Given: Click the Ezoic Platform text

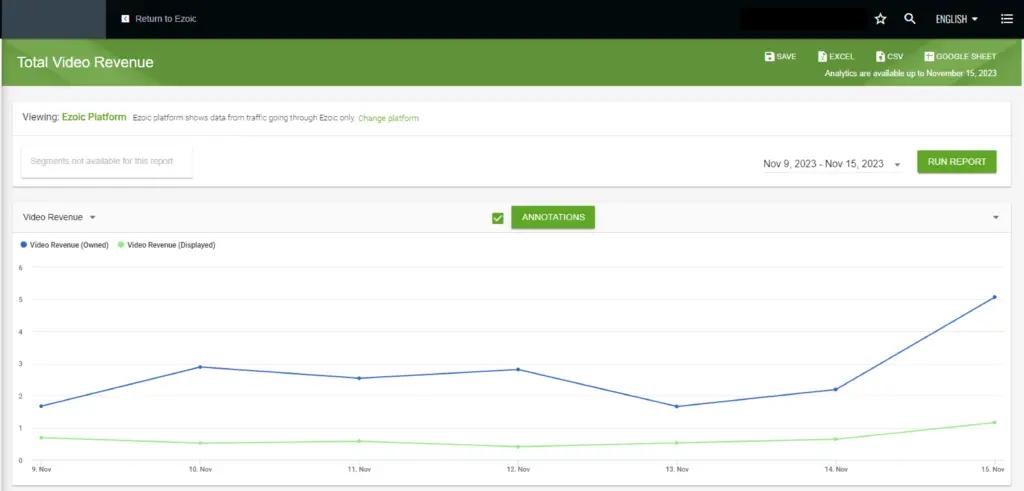Looking at the screenshot, I should pyautogui.click(x=94, y=118).
